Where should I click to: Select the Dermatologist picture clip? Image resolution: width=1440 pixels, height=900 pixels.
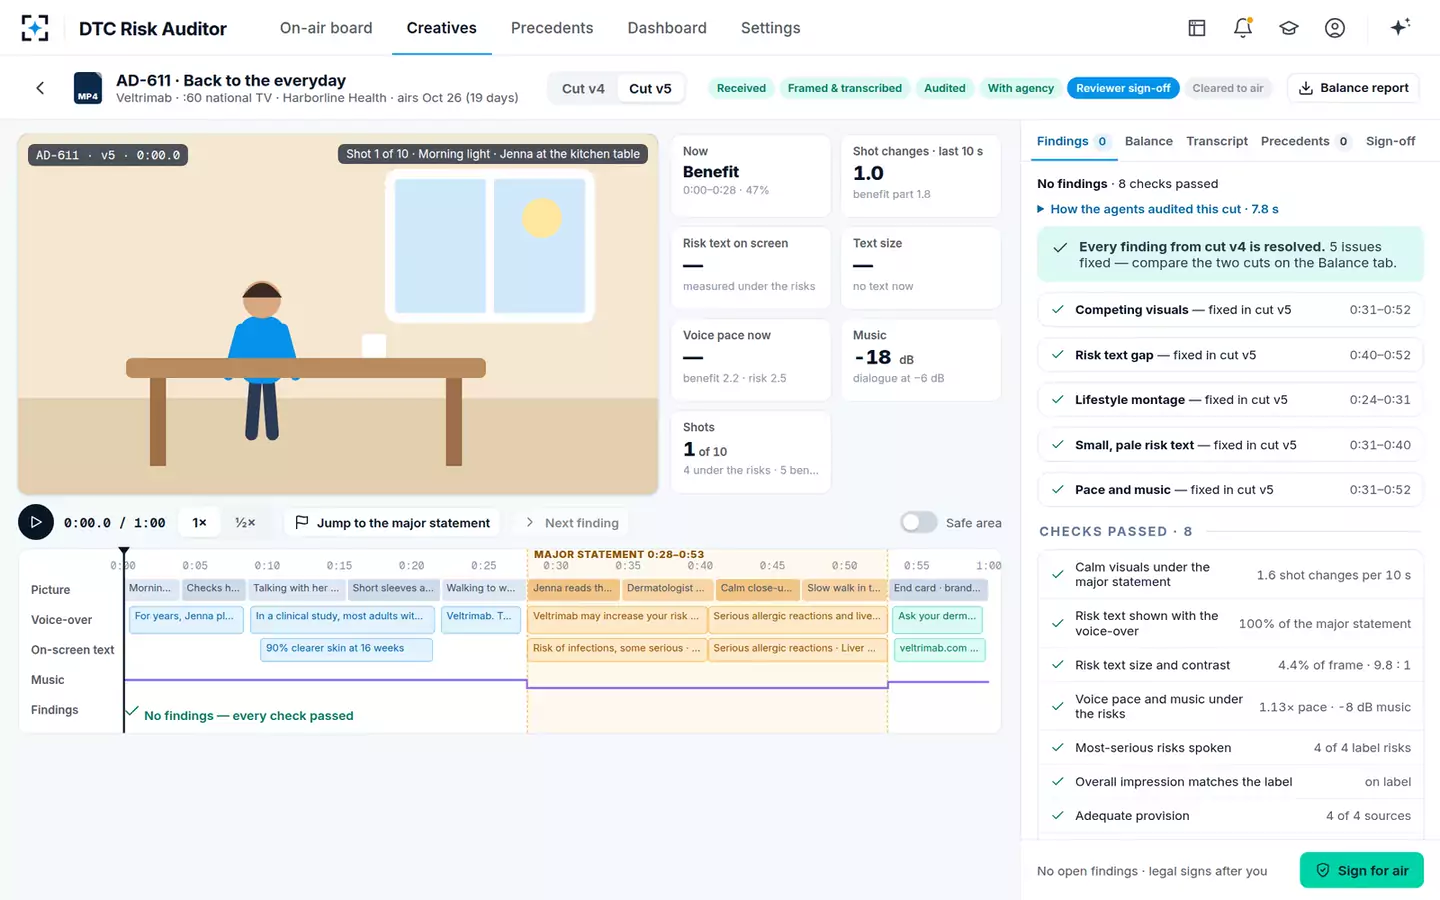tap(666, 588)
